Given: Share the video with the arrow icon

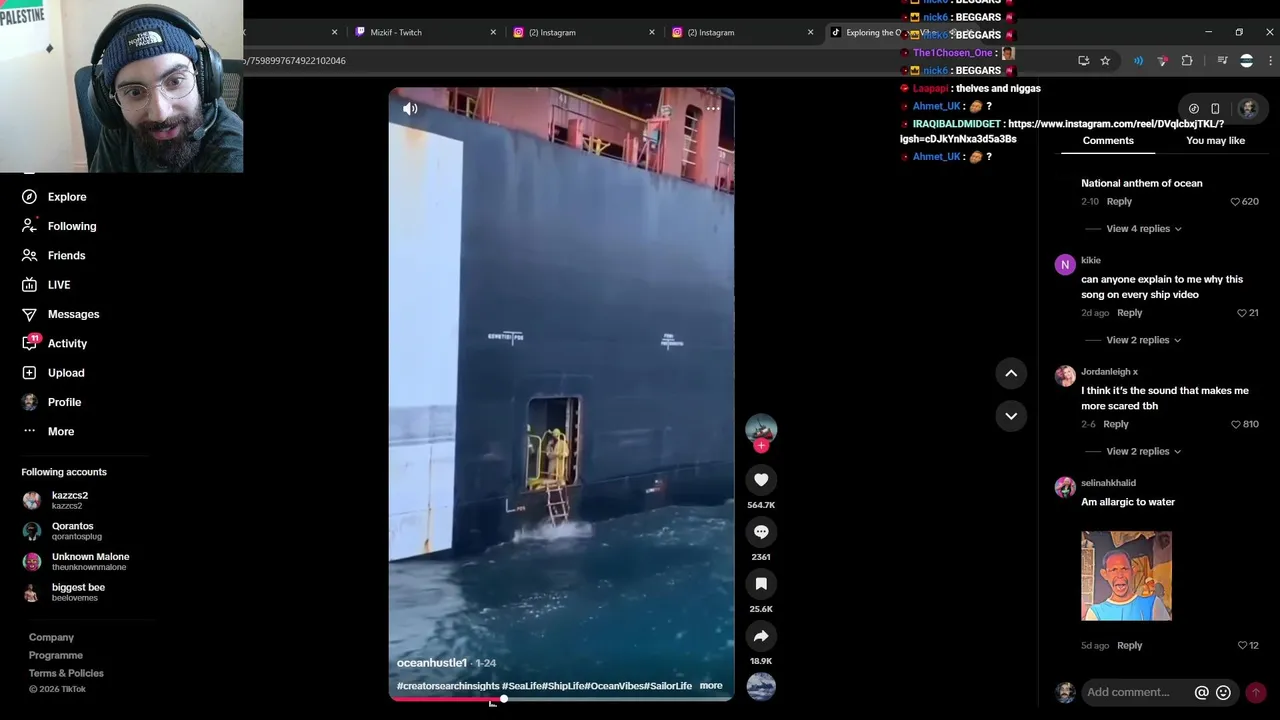Looking at the screenshot, I should point(761,636).
